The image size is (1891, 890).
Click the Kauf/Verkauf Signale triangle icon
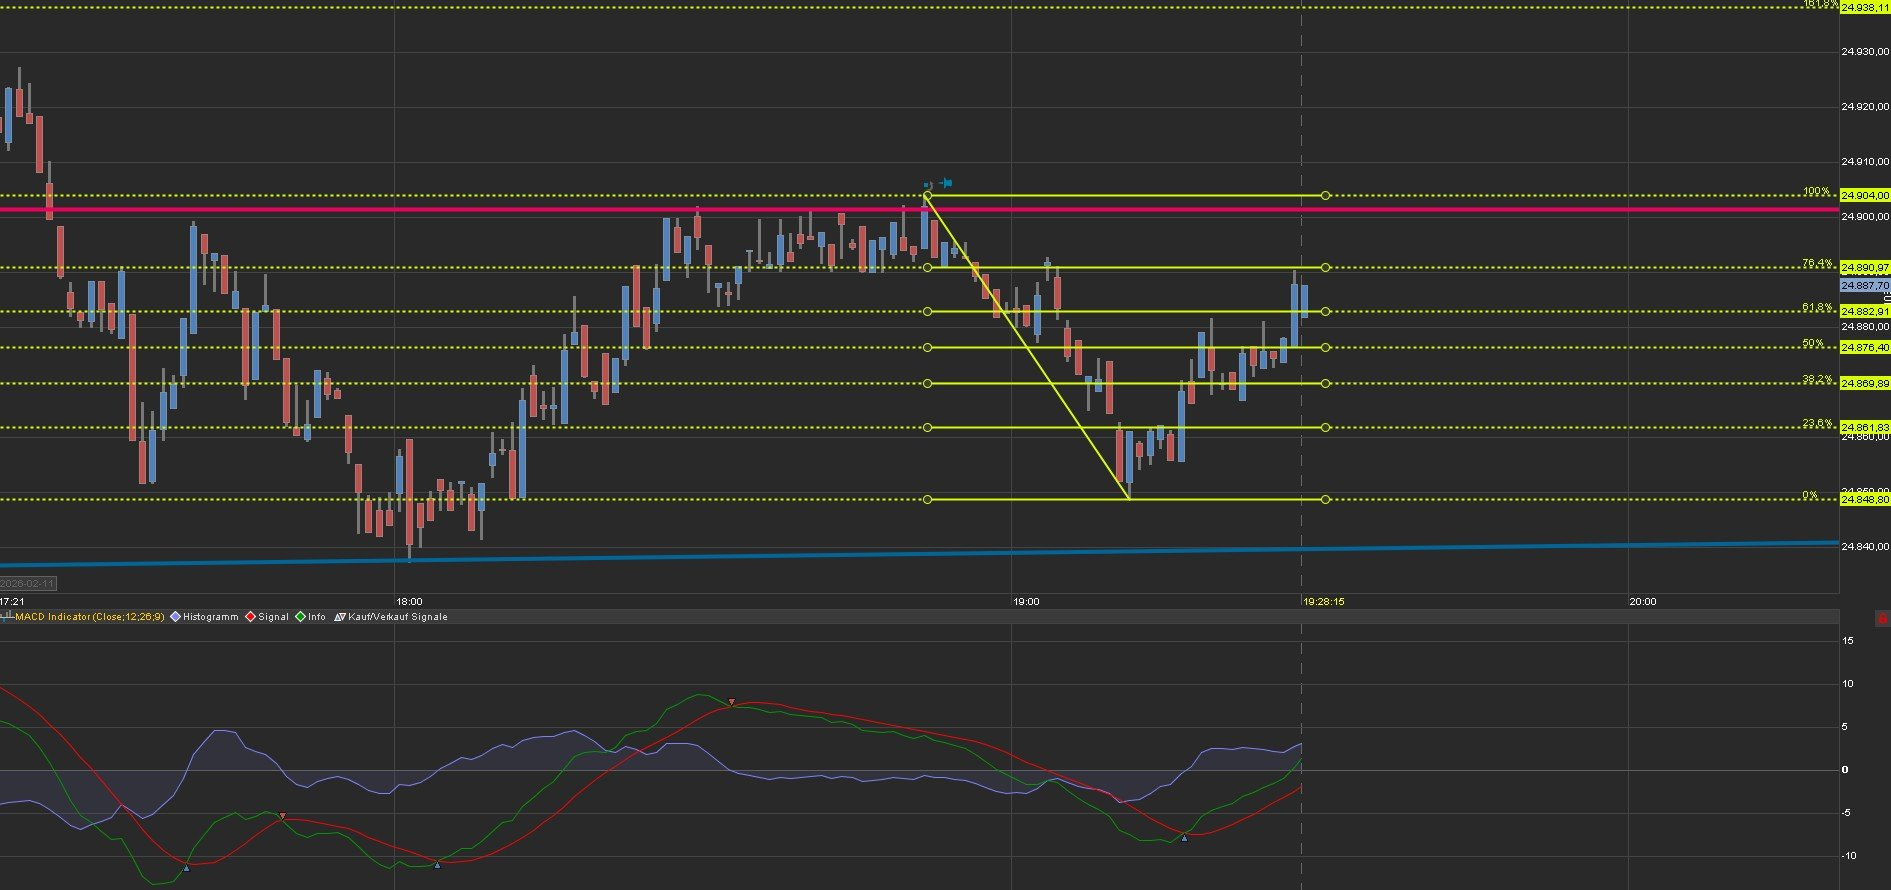point(340,617)
